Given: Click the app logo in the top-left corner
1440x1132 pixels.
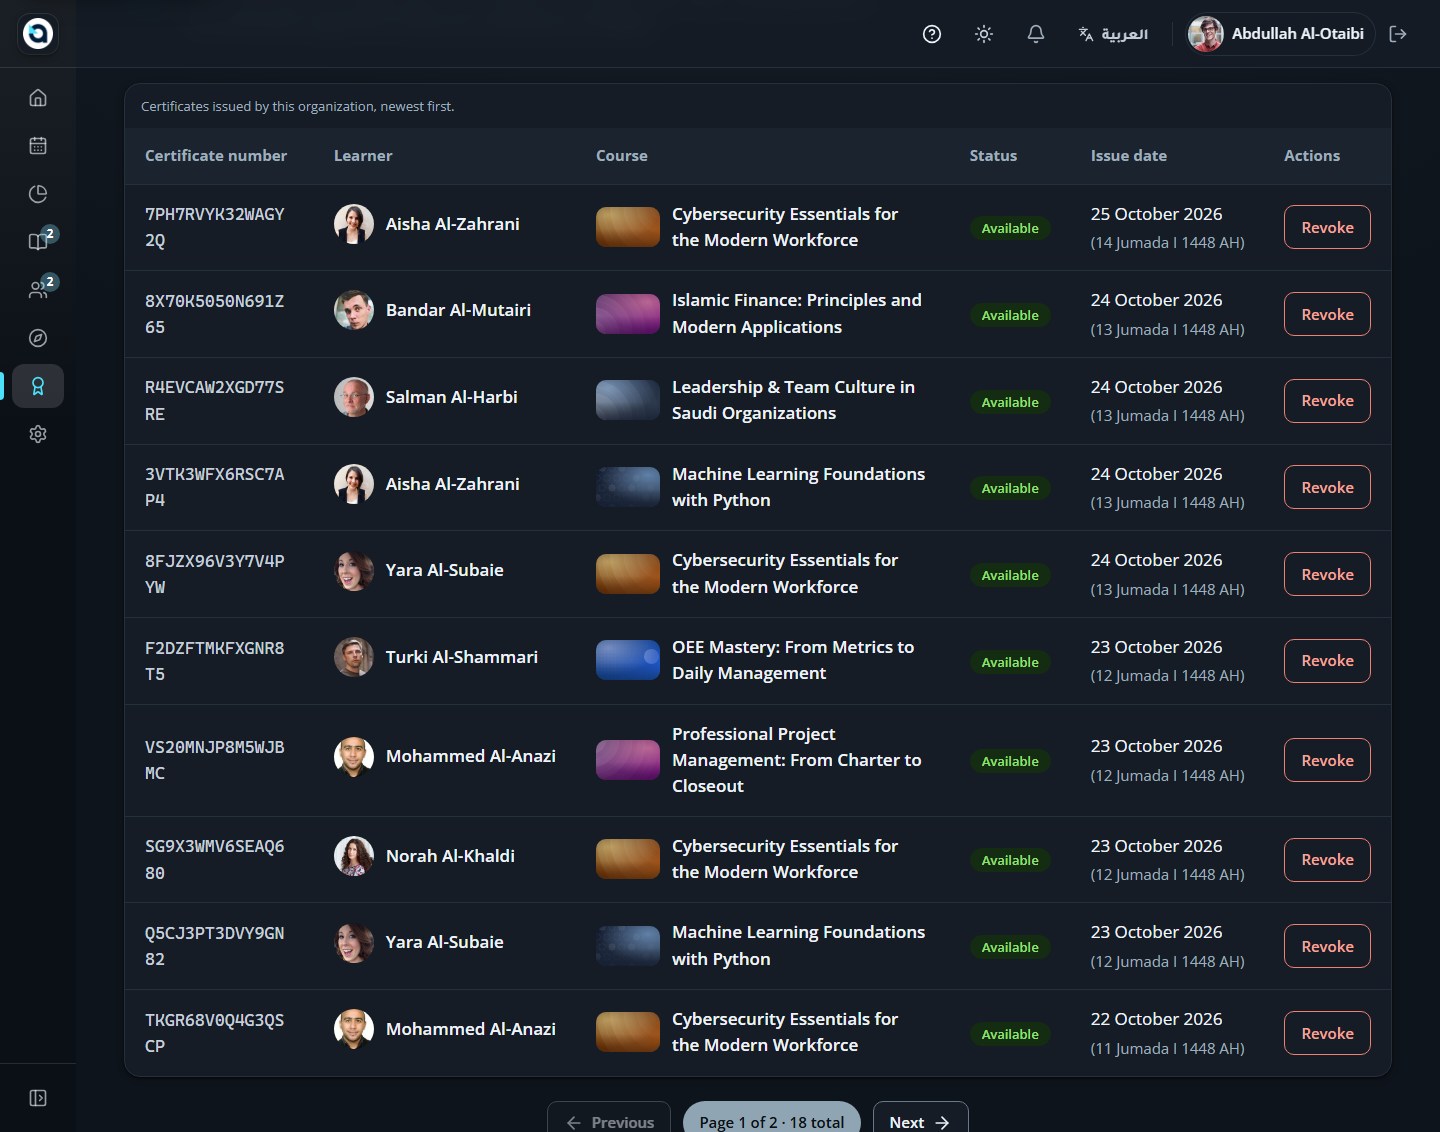Looking at the screenshot, I should coord(38,34).
